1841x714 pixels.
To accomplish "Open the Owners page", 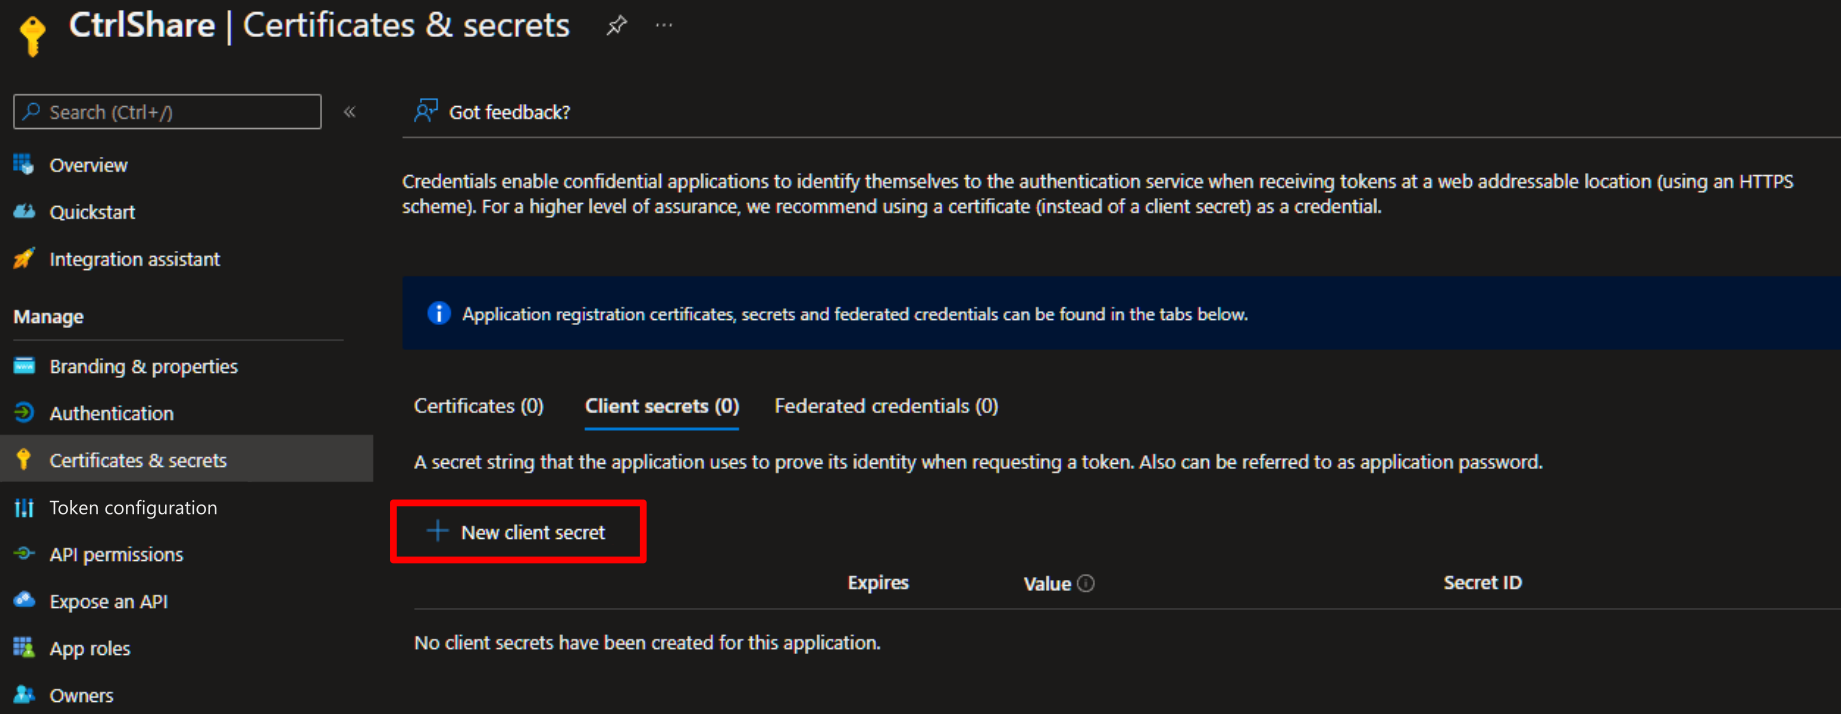I will pos(82,695).
